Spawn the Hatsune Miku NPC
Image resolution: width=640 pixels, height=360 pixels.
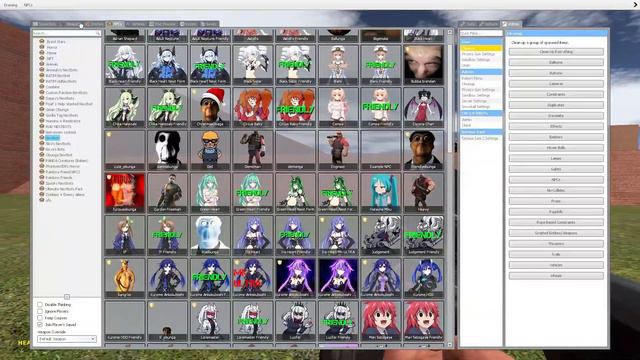(x=380, y=193)
